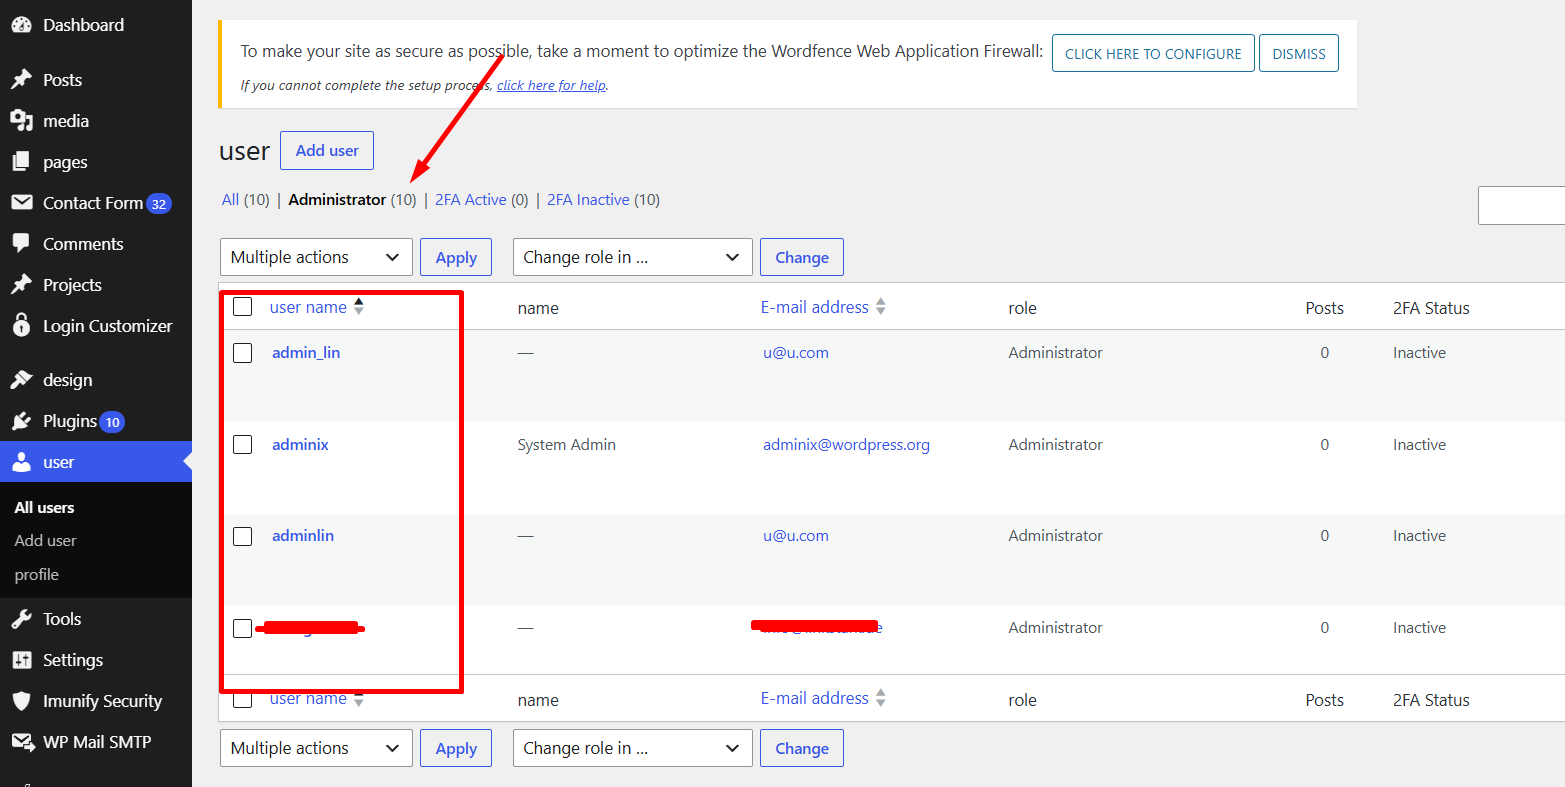Viewport: 1565px width, 787px height.
Task: Click the Tools wrench icon
Action: 21,619
